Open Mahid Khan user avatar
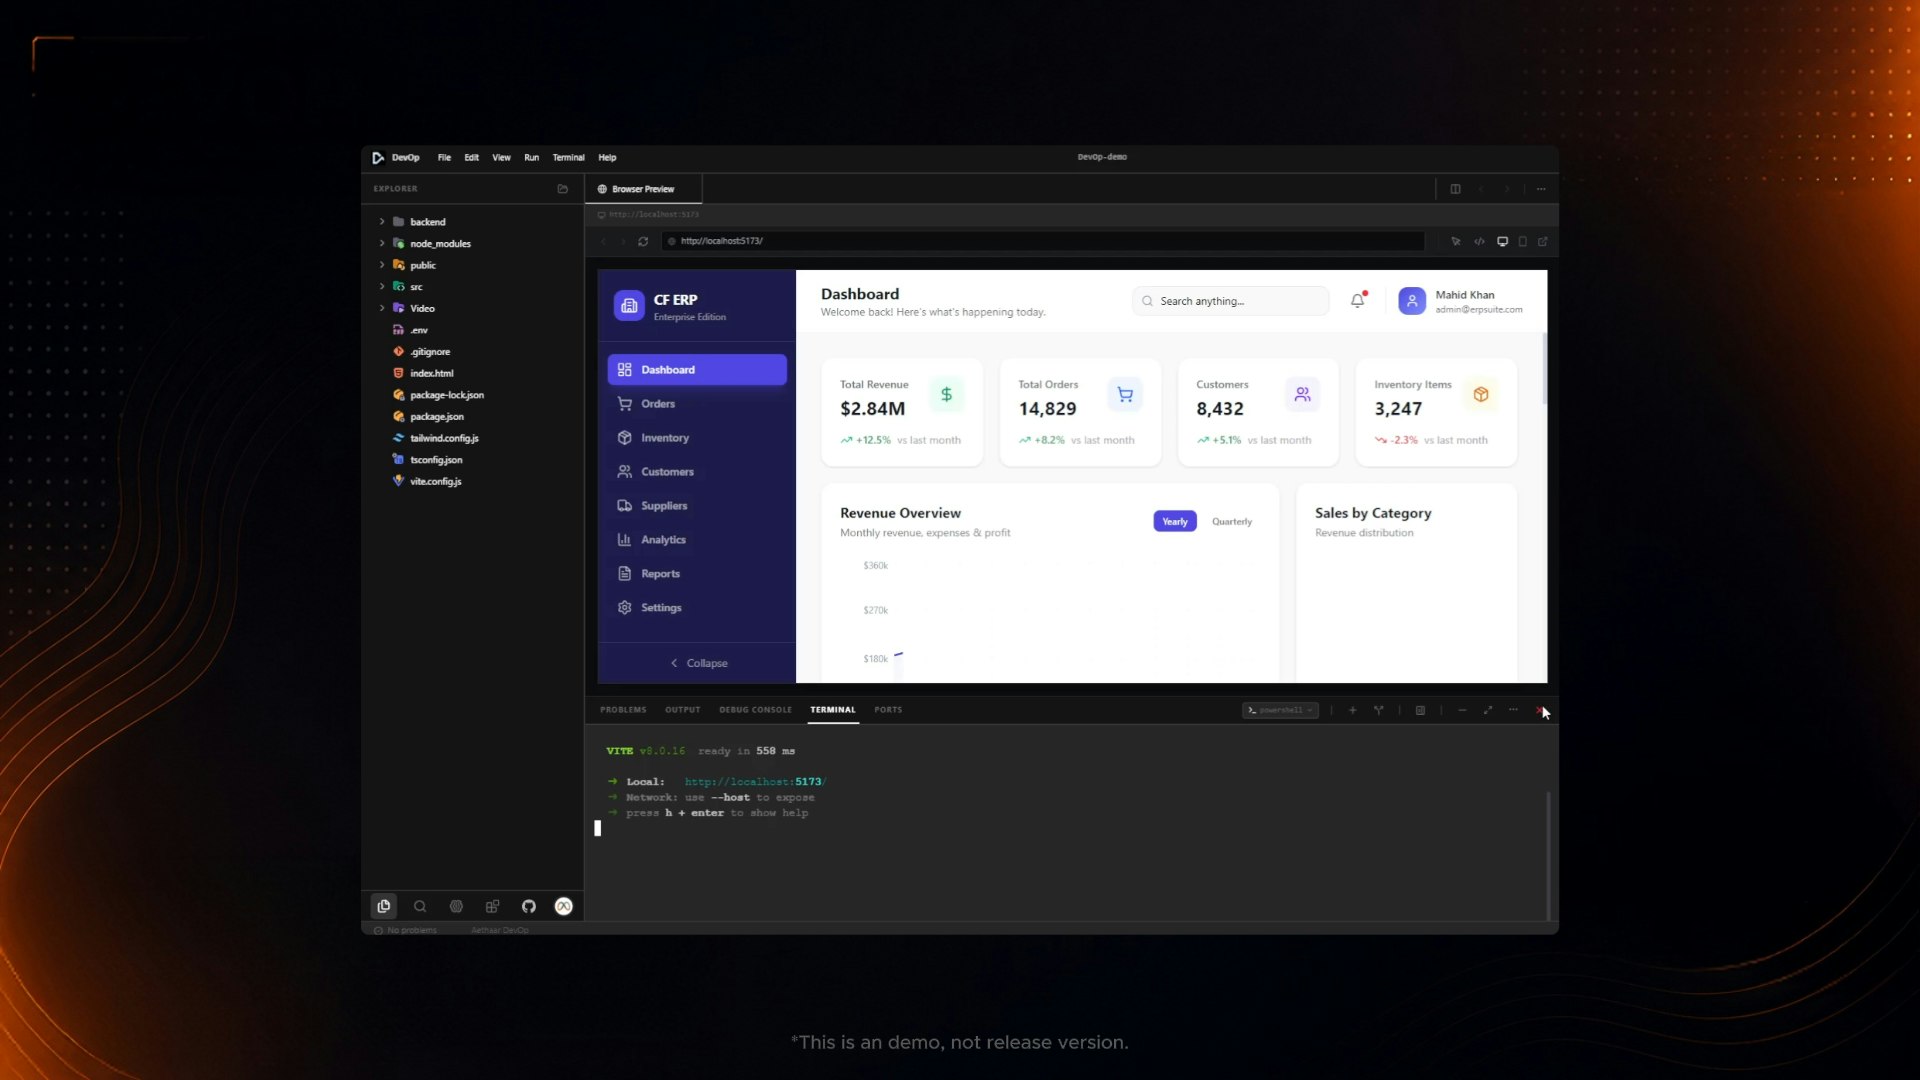Viewport: 1920px width, 1080px height. coord(1412,301)
